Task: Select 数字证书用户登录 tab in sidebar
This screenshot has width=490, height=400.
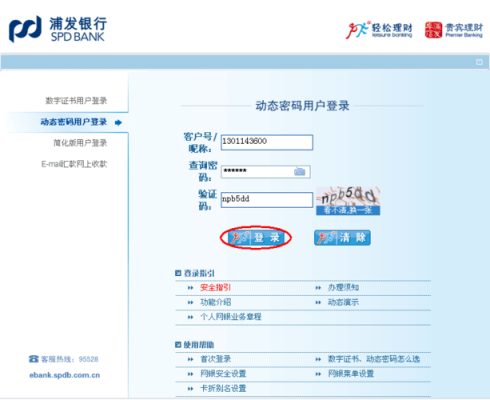Action: (76, 101)
